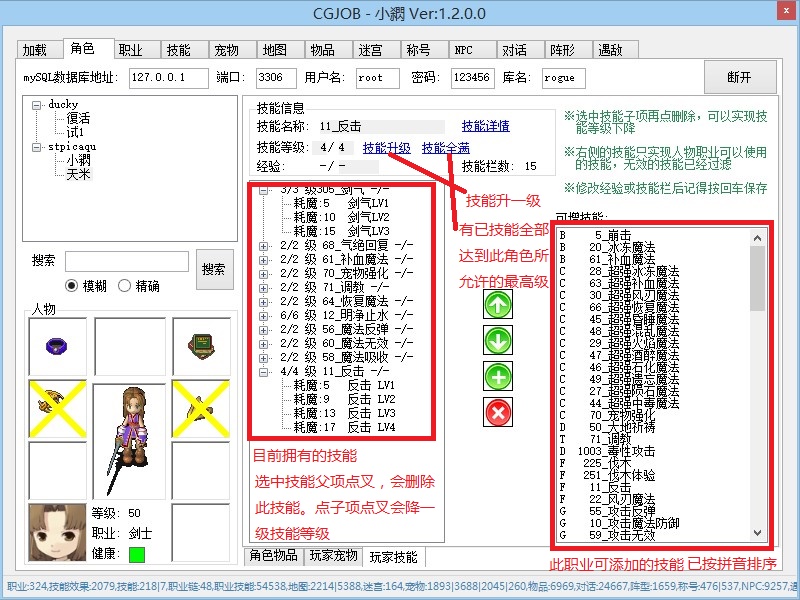This screenshot has height=600, width=800.
Task: Select the 精确 exact search radio button
Action: pyautogui.click(x=125, y=286)
